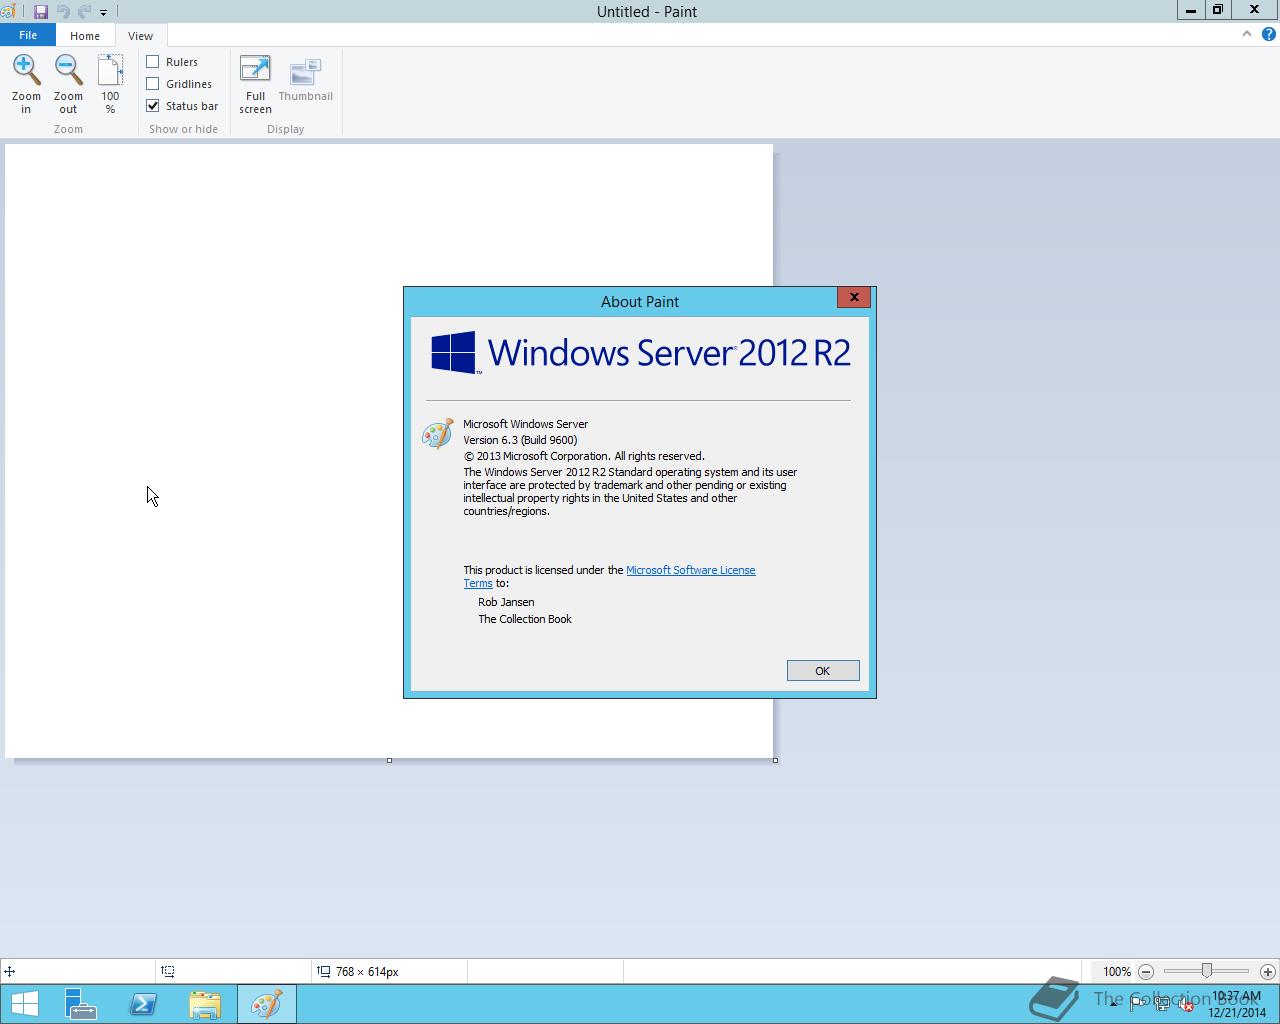
Task: Click the network tray icon
Action: 1162,1004
